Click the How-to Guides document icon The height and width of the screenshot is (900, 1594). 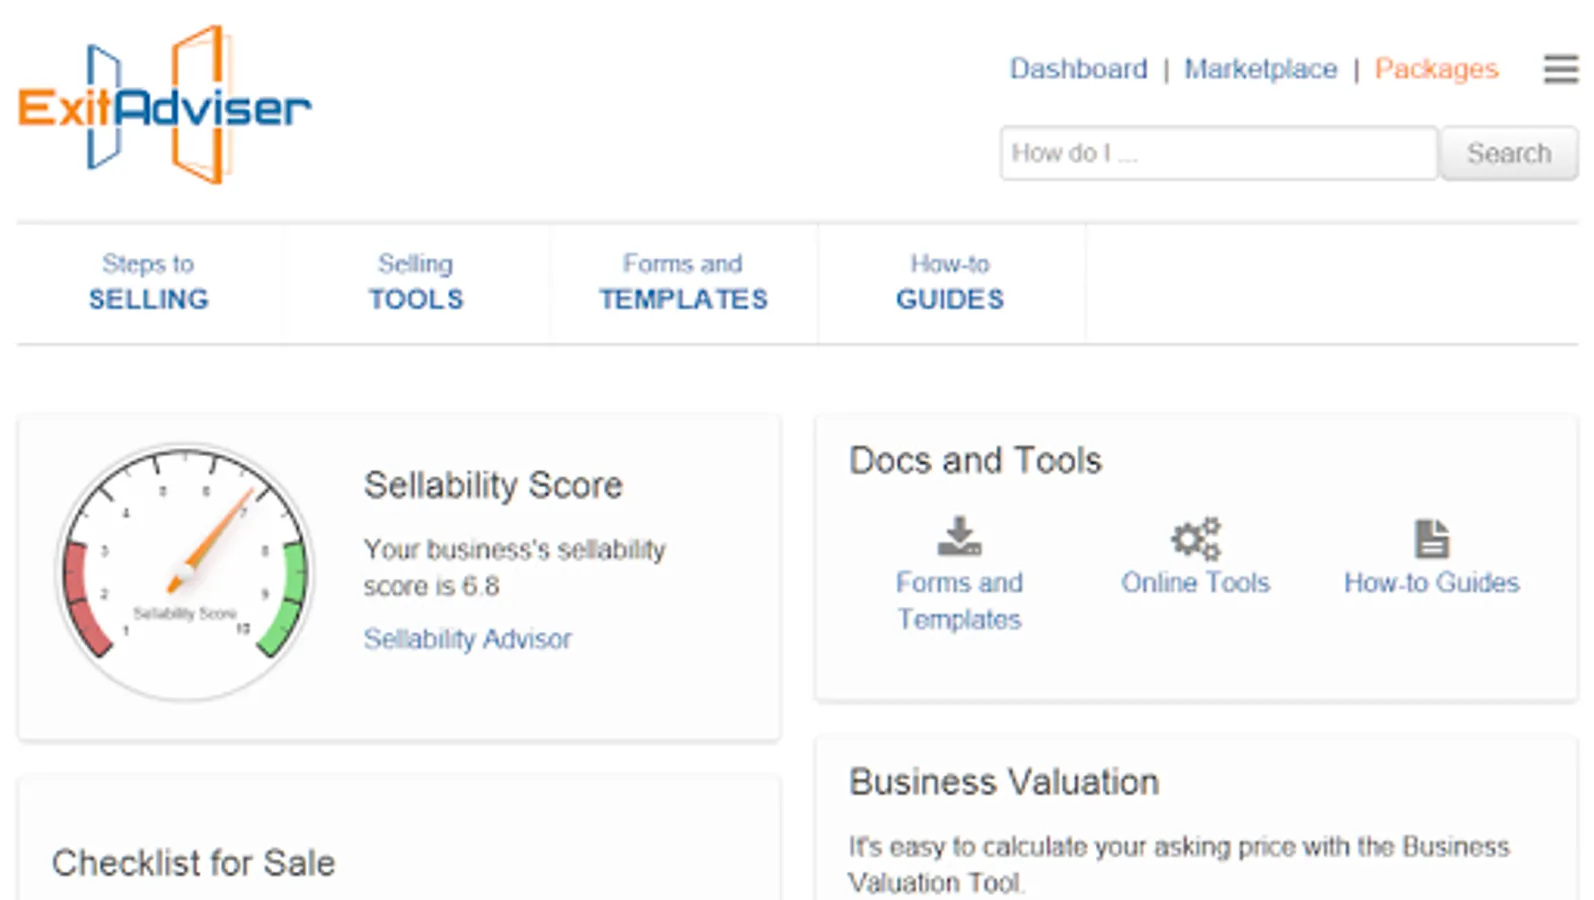coord(1432,538)
